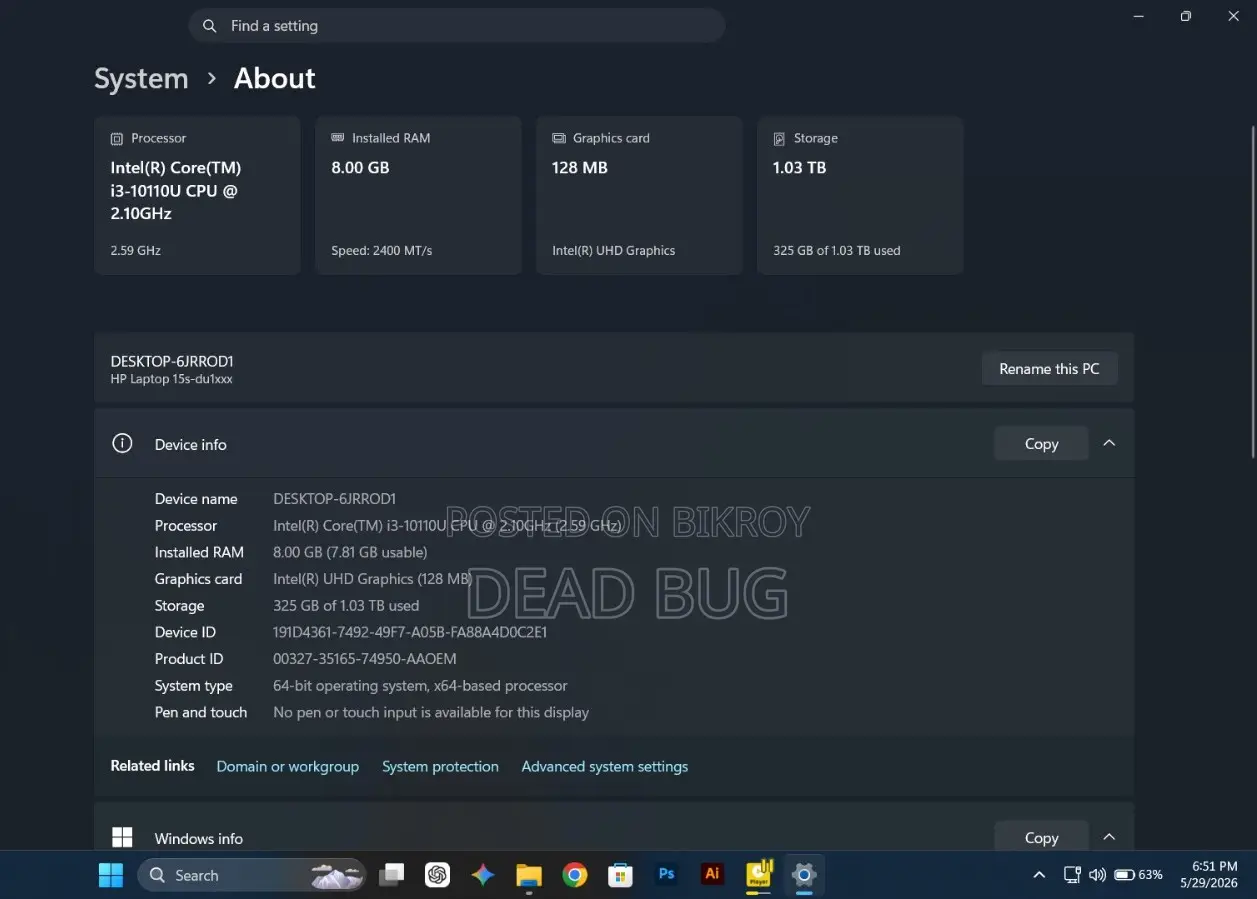1257x899 pixels.
Task: Click the Graphics card icon
Action: tap(559, 138)
